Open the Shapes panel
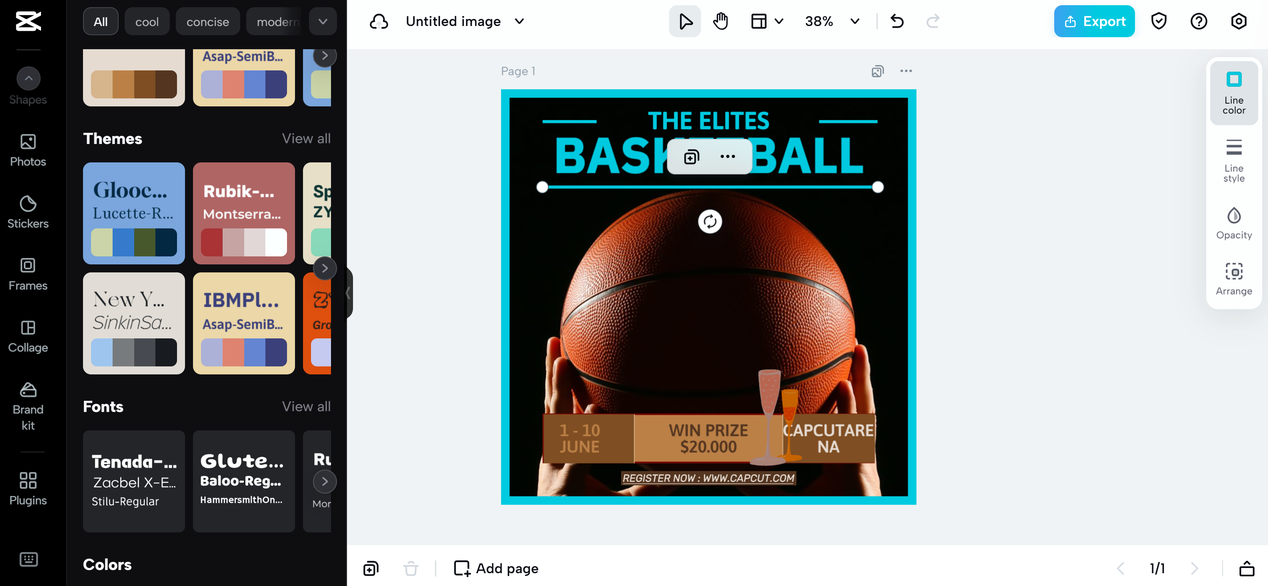The width and height of the screenshot is (1268, 586). [28, 86]
